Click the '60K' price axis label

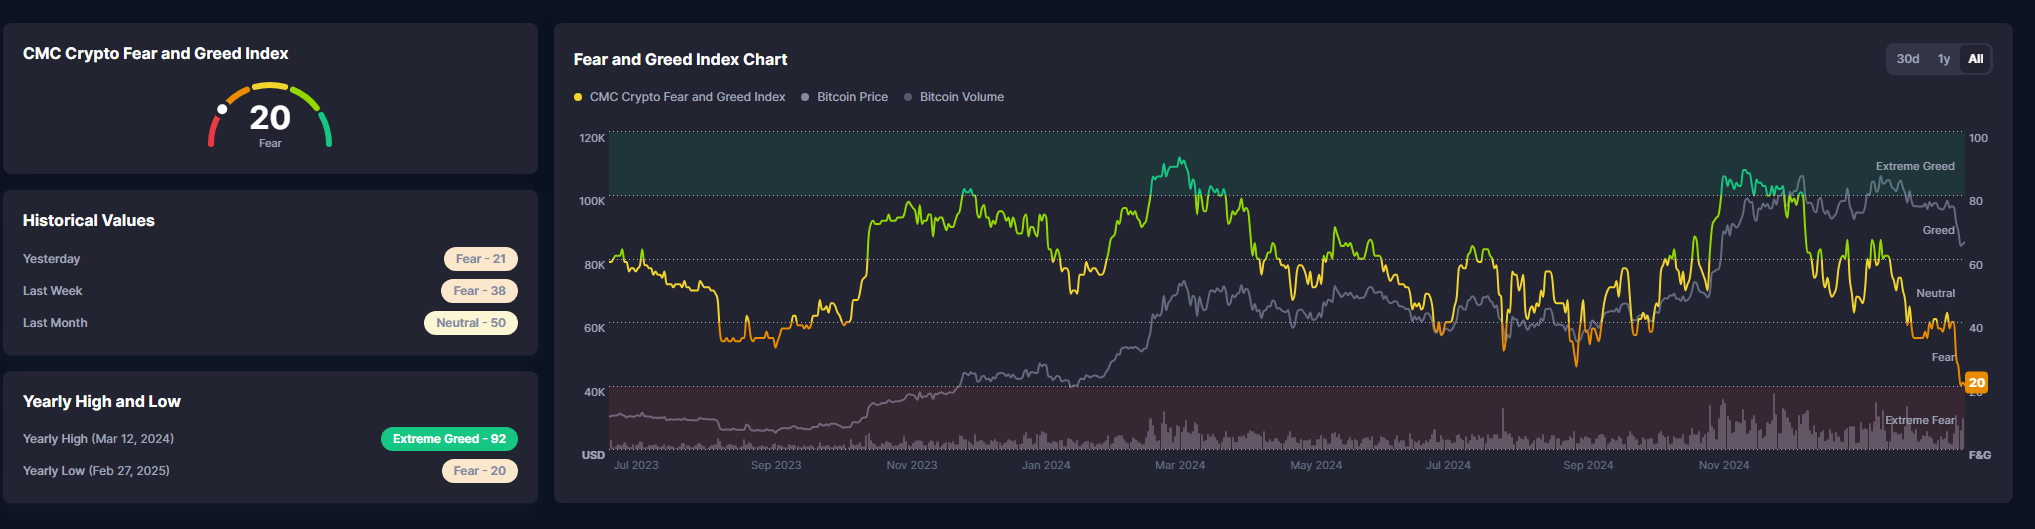(595, 328)
